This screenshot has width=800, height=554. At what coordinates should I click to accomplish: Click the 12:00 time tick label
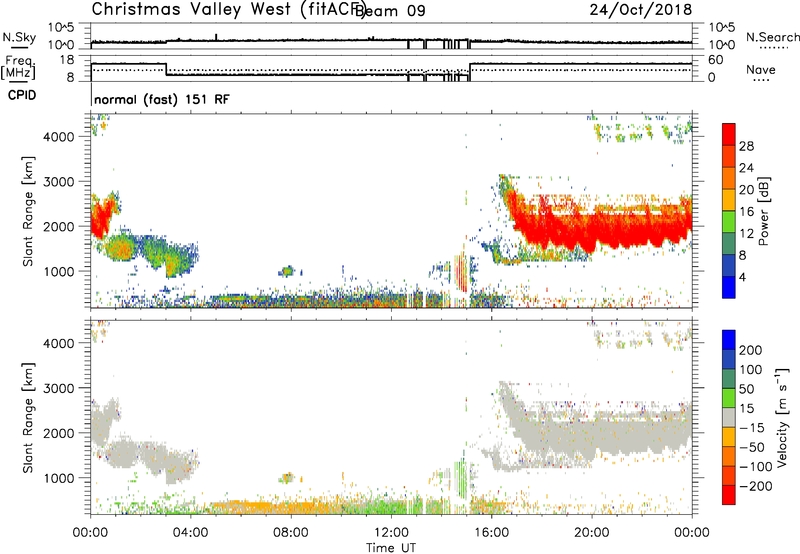click(x=391, y=533)
